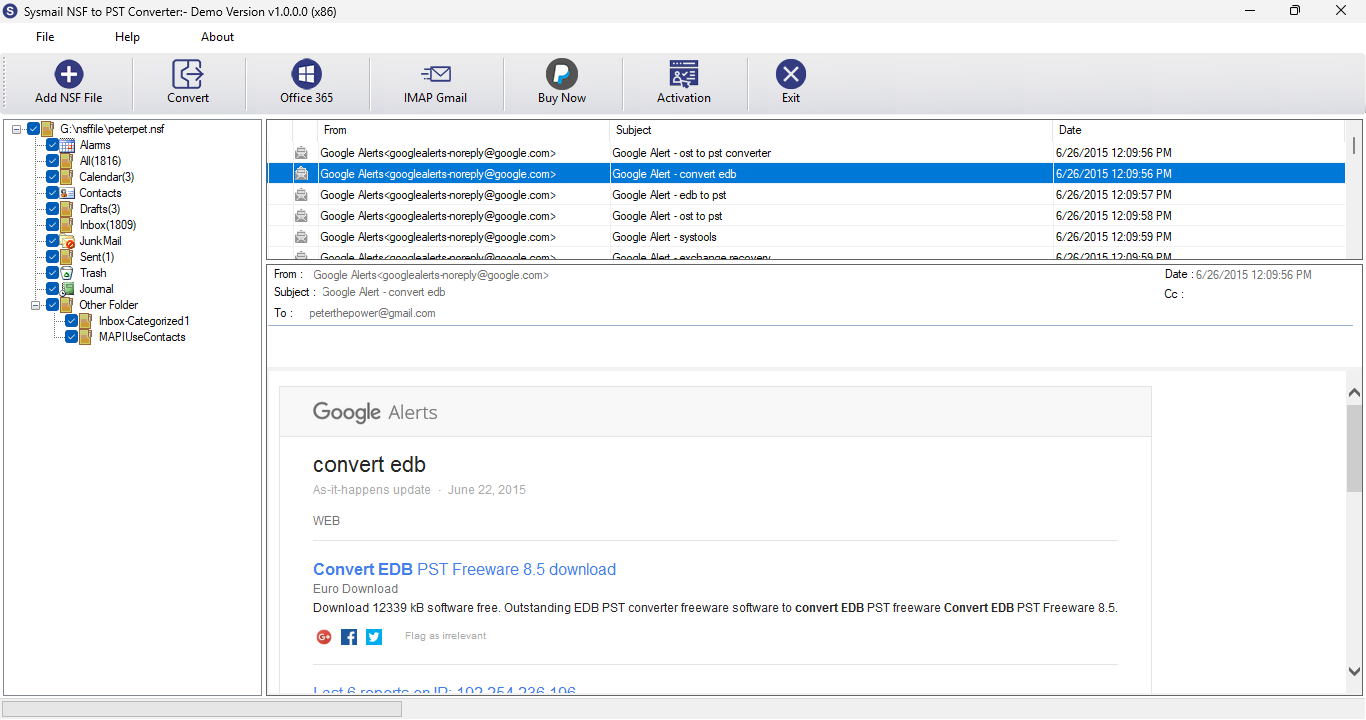This screenshot has height=720, width=1366.
Task: Select the Sent(1) folder label
Action: pyautogui.click(x=97, y=257)
